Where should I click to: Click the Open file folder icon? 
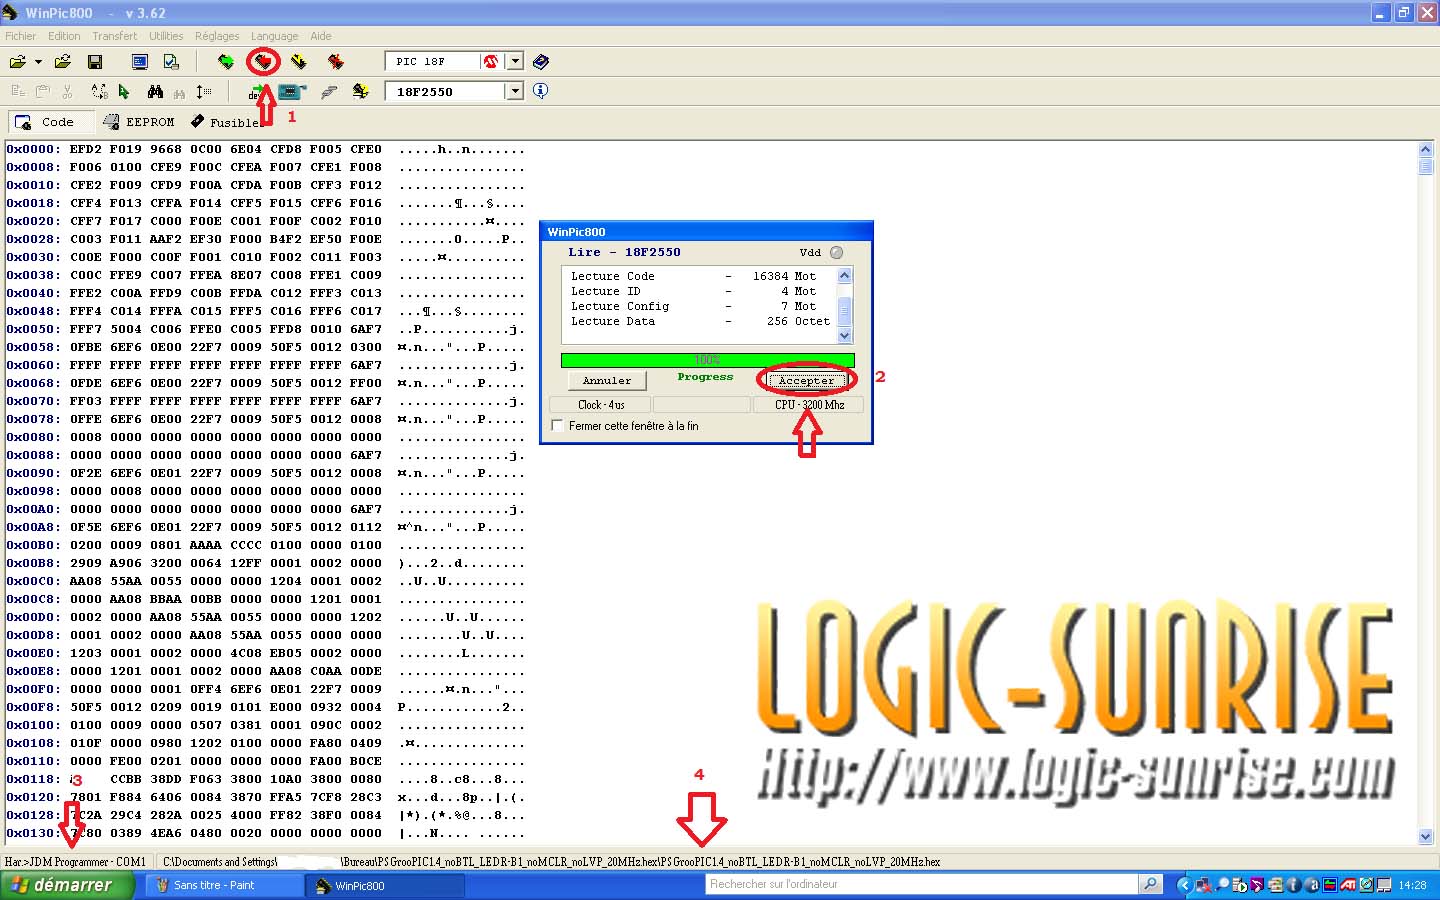click(x=17, y=62)
